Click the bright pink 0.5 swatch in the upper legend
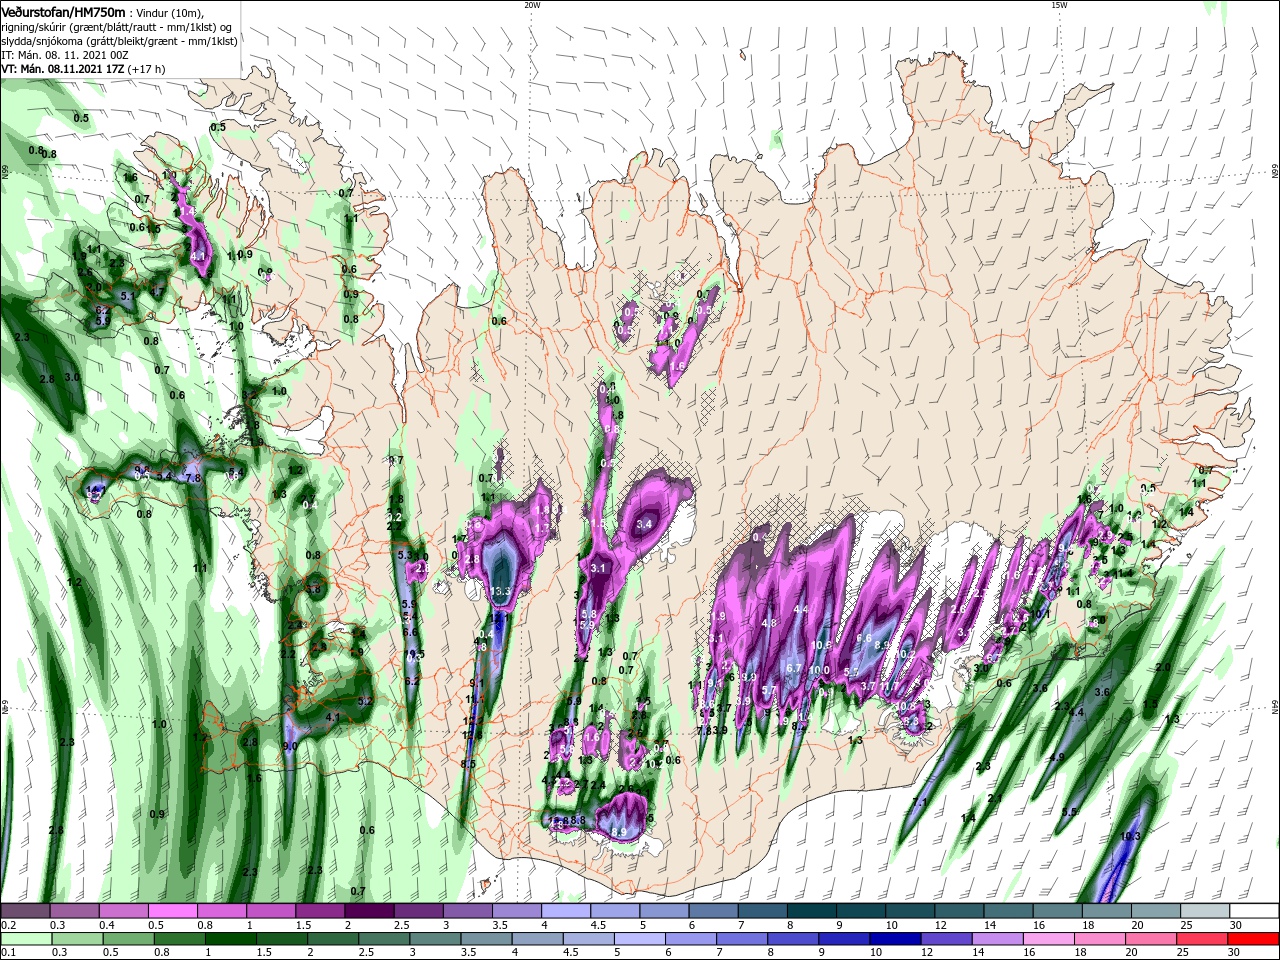 (x=172, y=911)
